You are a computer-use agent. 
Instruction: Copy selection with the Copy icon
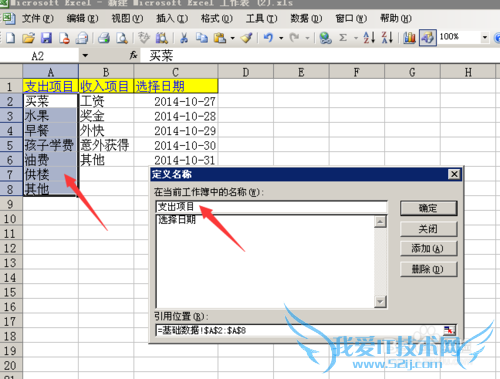[x=202, y=38]
